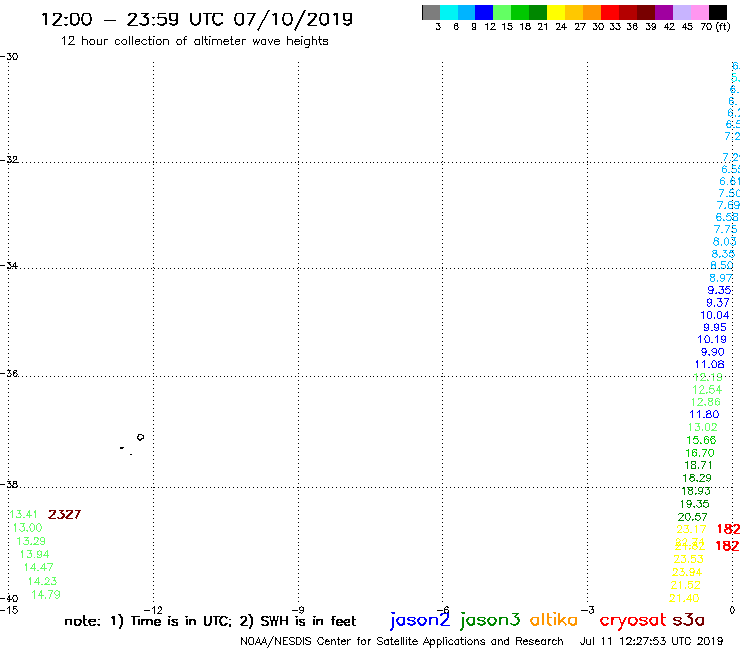Click the cyan swatch in the color scale

[449, 12]
